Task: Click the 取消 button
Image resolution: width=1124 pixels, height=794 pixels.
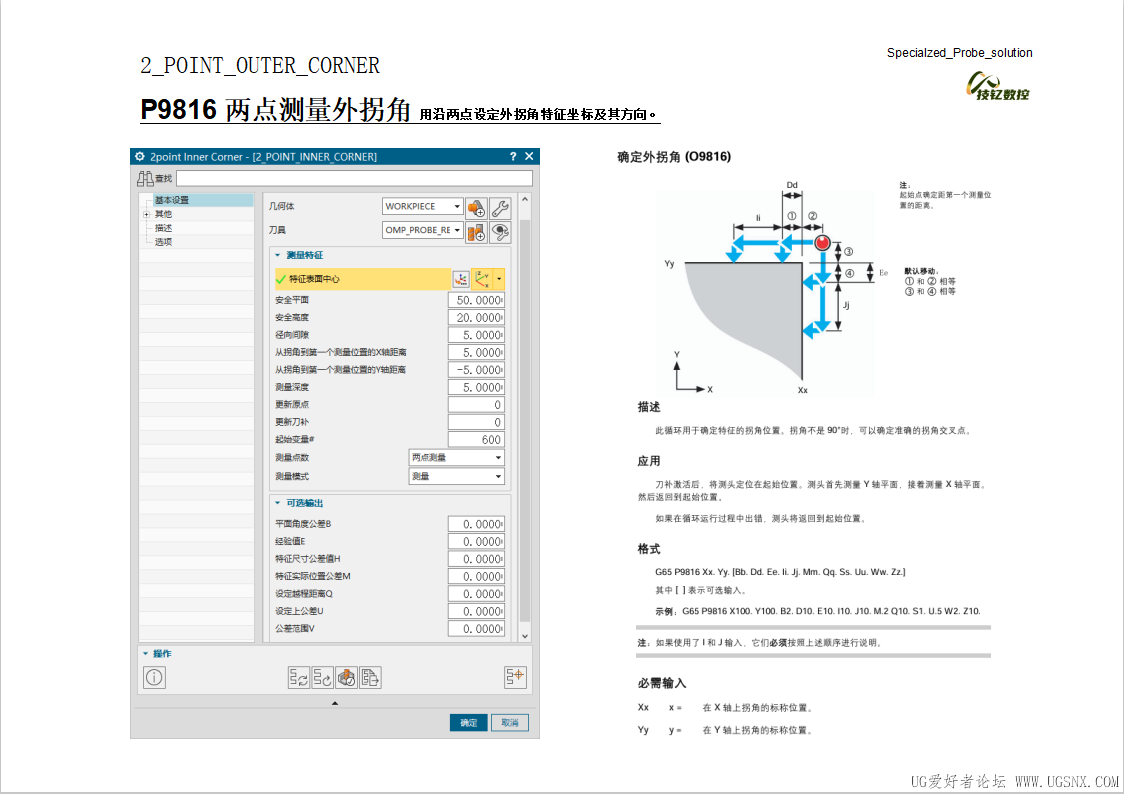Action: pos(510,722)
